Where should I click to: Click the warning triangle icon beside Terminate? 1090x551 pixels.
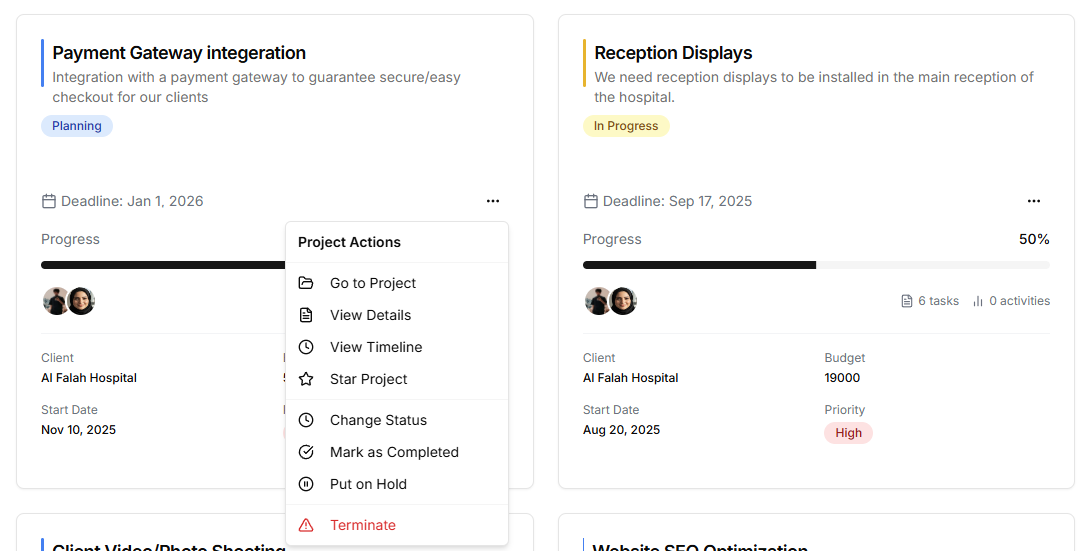pos(306,525)
